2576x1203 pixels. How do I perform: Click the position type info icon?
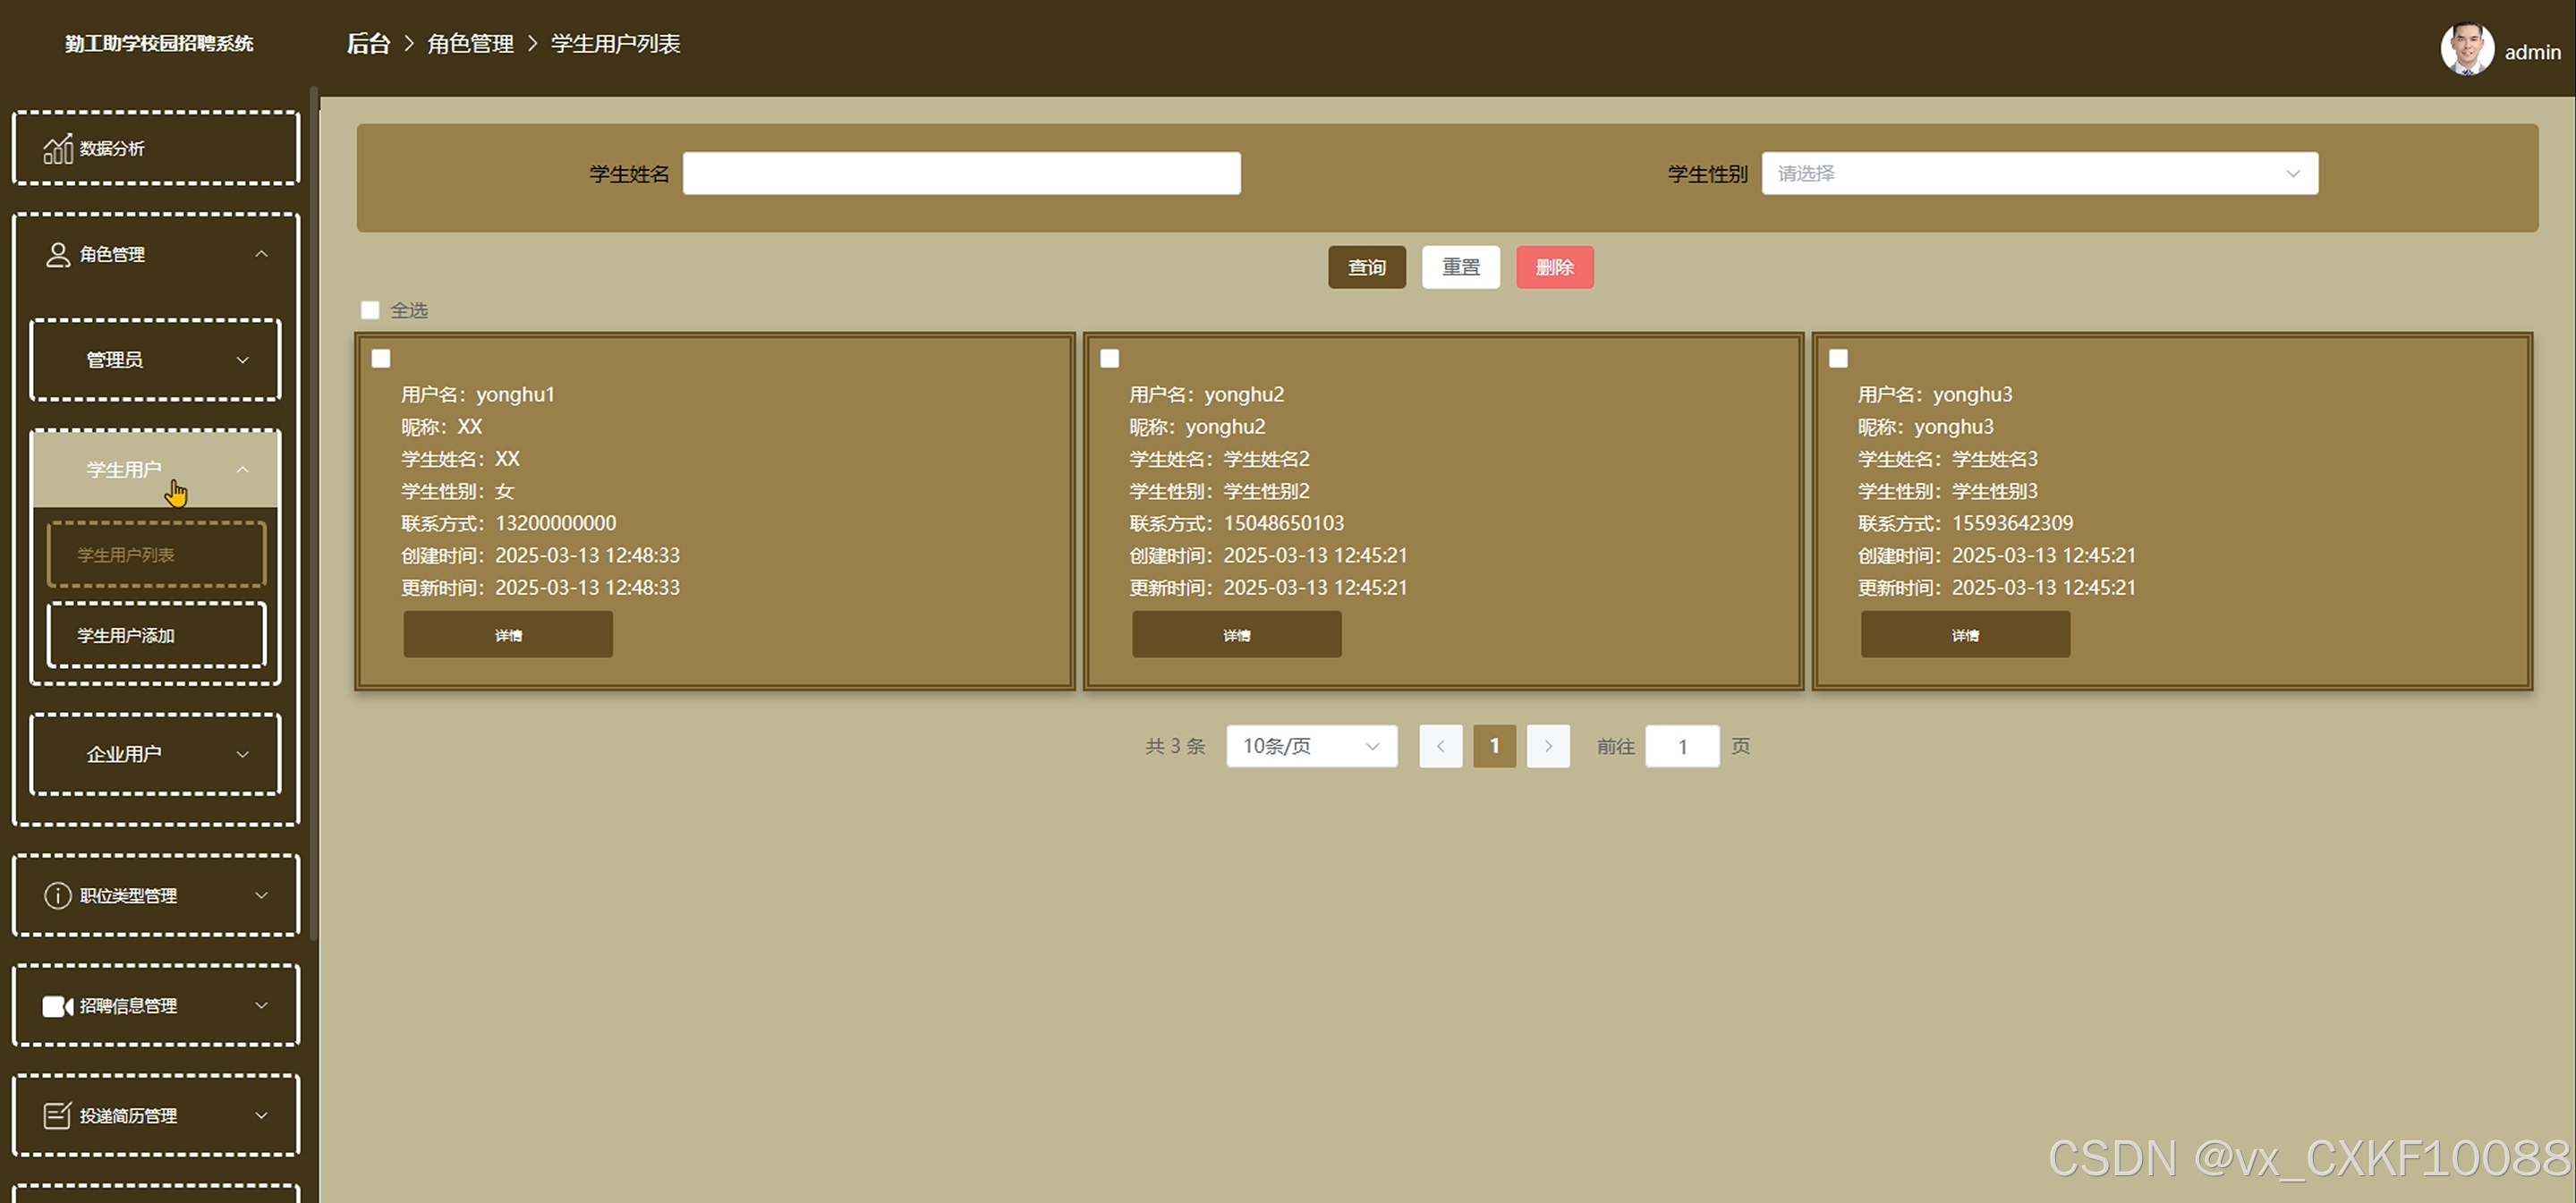(57, 895)
